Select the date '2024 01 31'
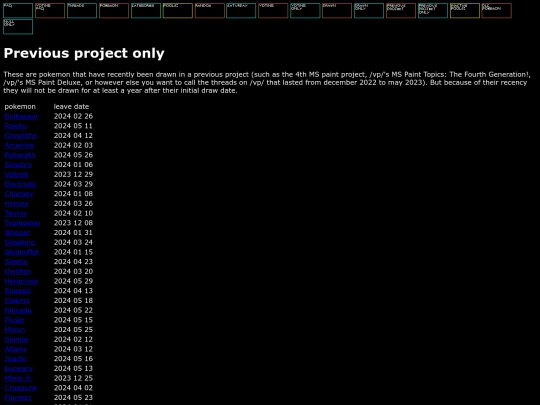The height and width of the screenshot is (405, 540). click(x=73, y=233)
